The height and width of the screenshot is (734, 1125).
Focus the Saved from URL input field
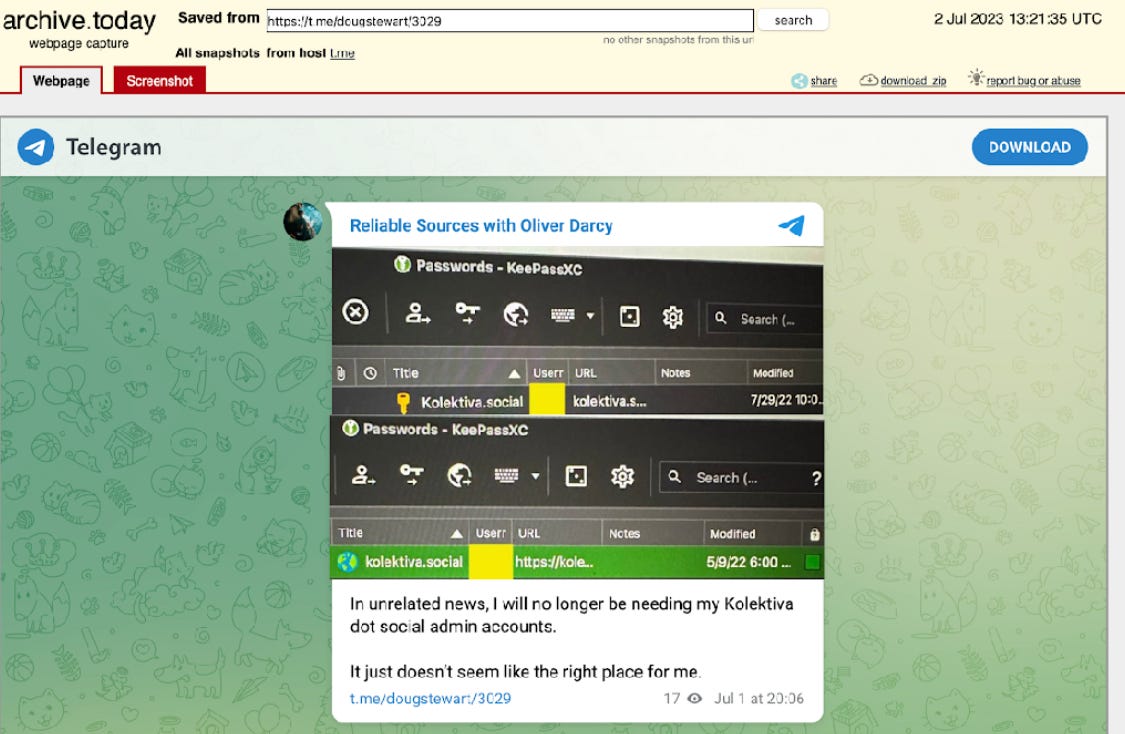coord(510,20)
